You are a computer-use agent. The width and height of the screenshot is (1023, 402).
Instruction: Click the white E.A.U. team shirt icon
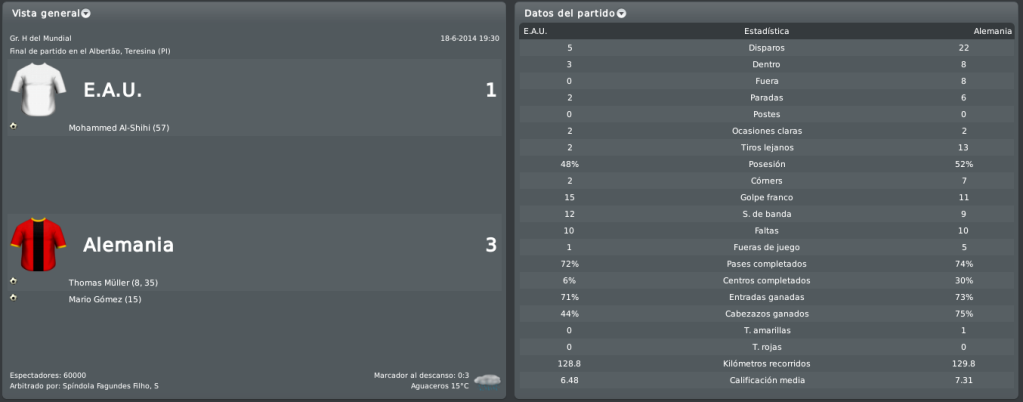click(x=38, y=89)
